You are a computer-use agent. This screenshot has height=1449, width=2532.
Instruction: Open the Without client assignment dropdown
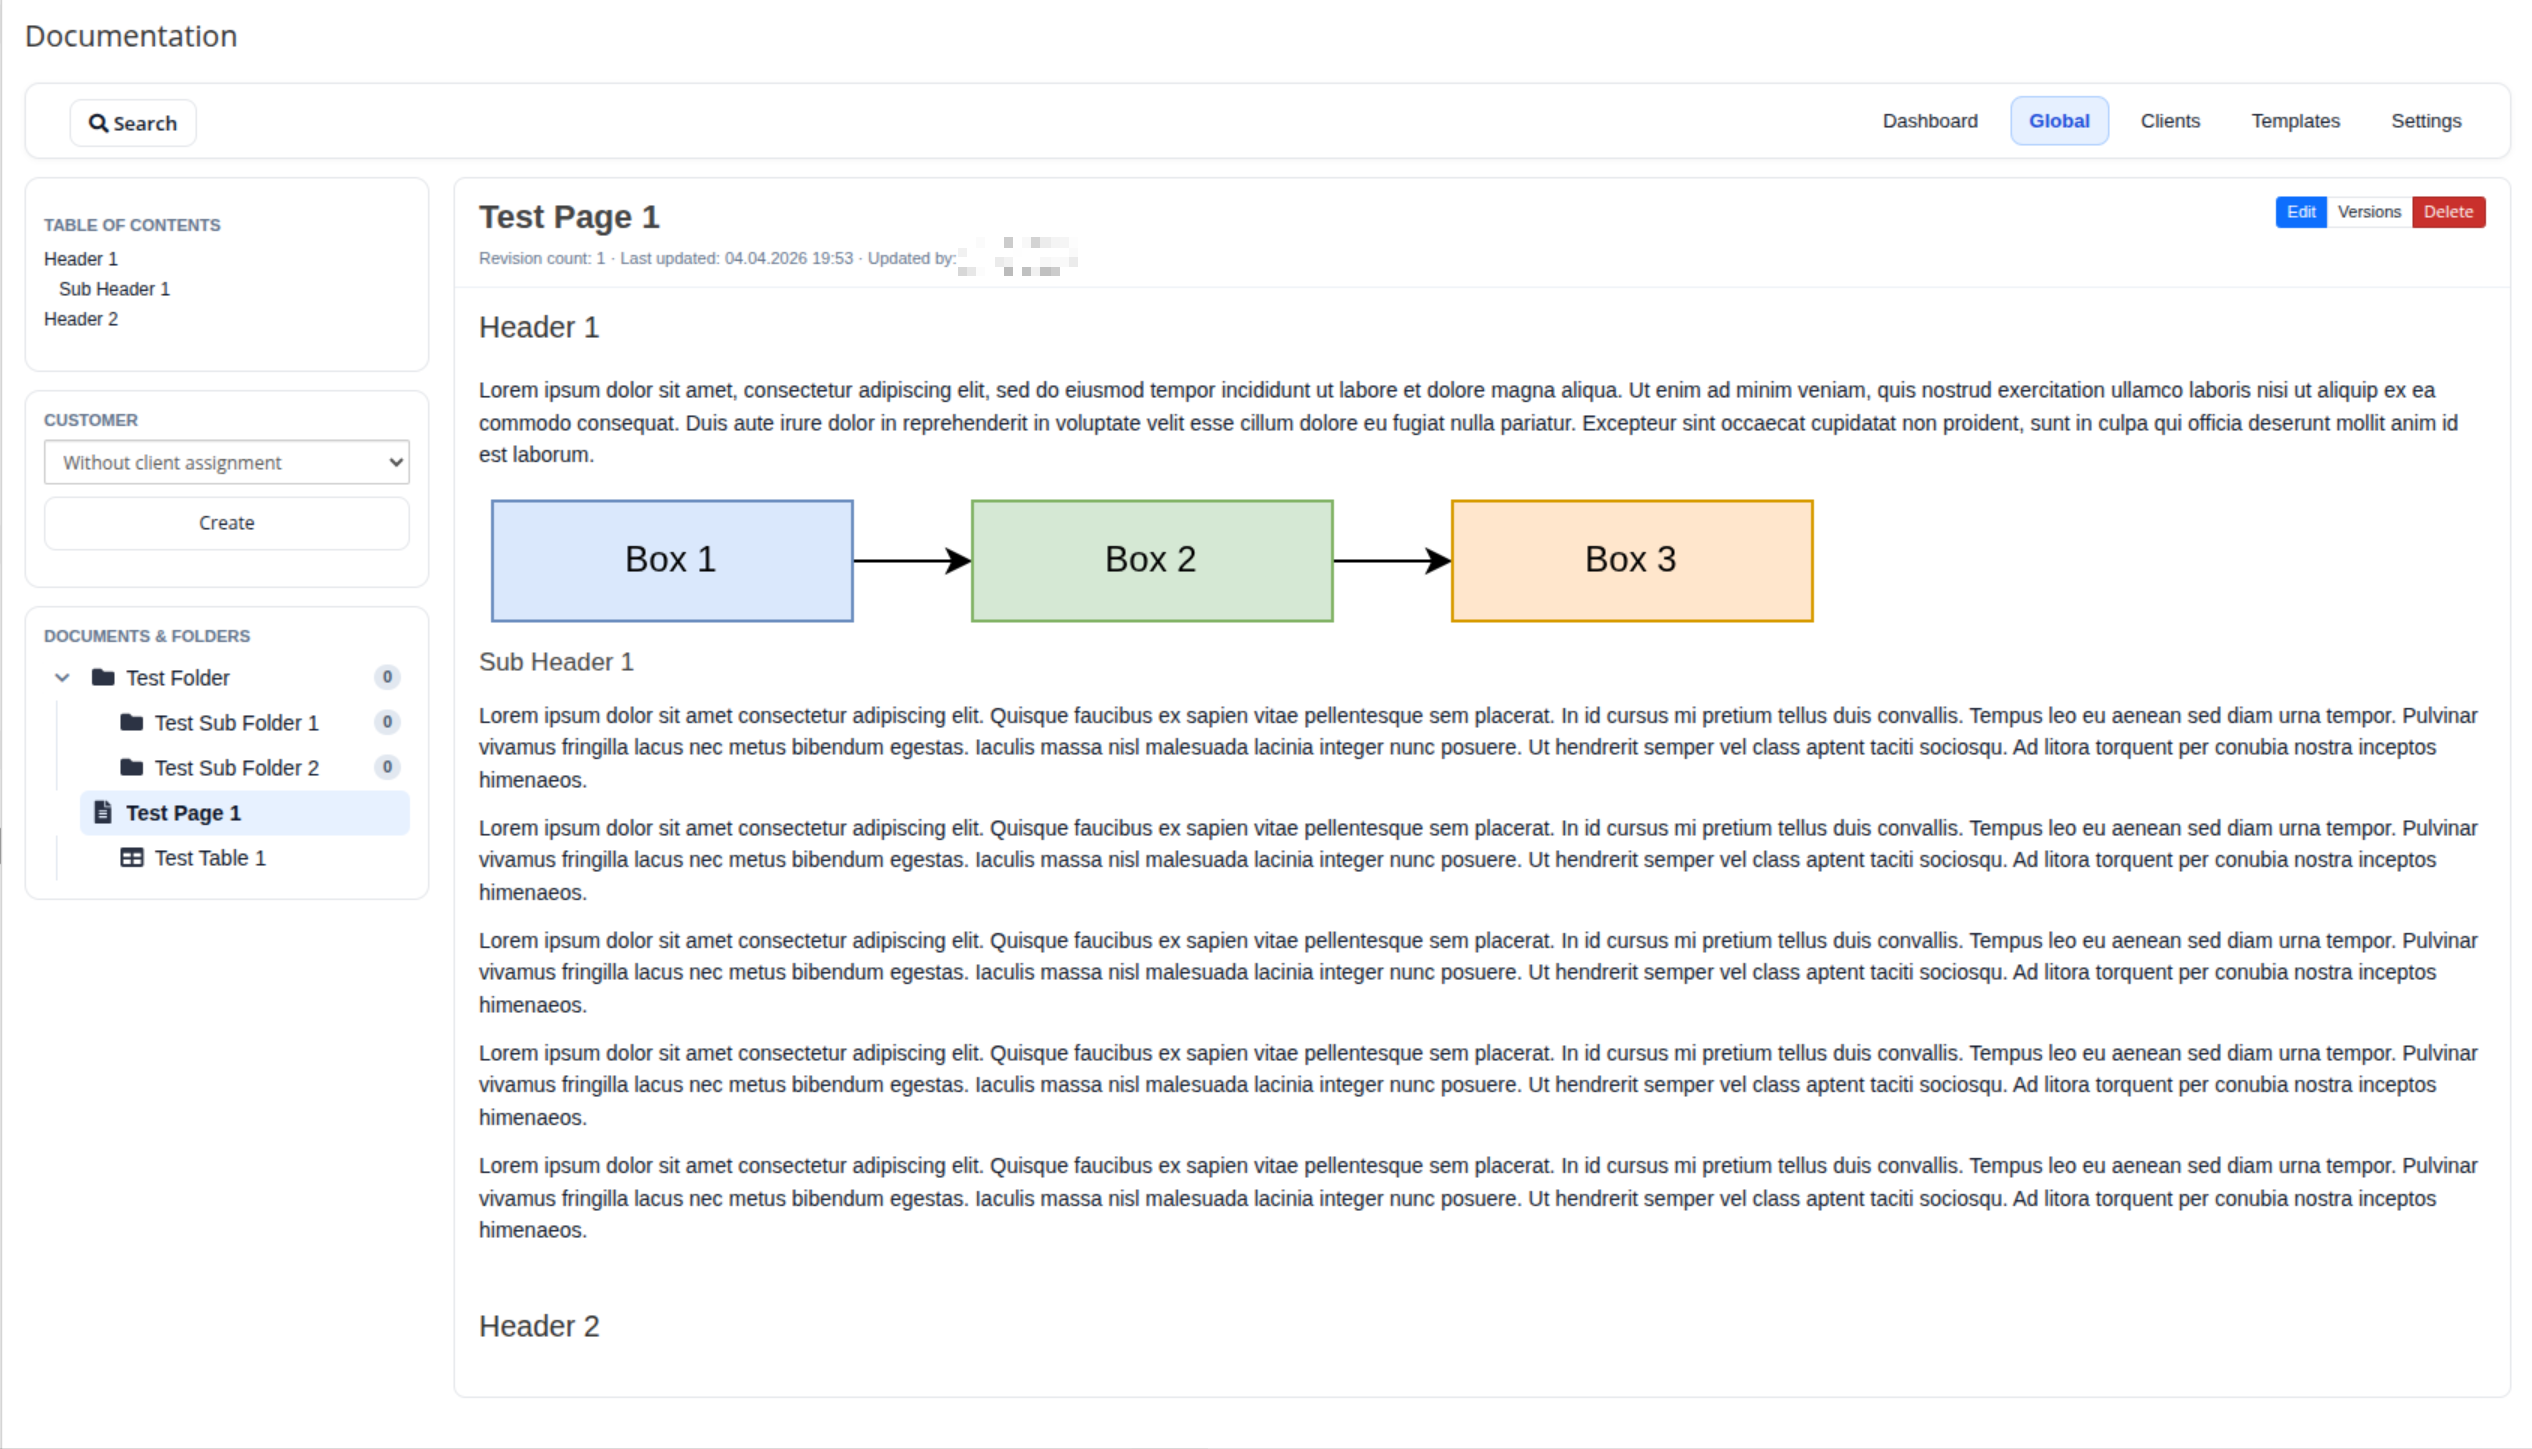[226, 462]
